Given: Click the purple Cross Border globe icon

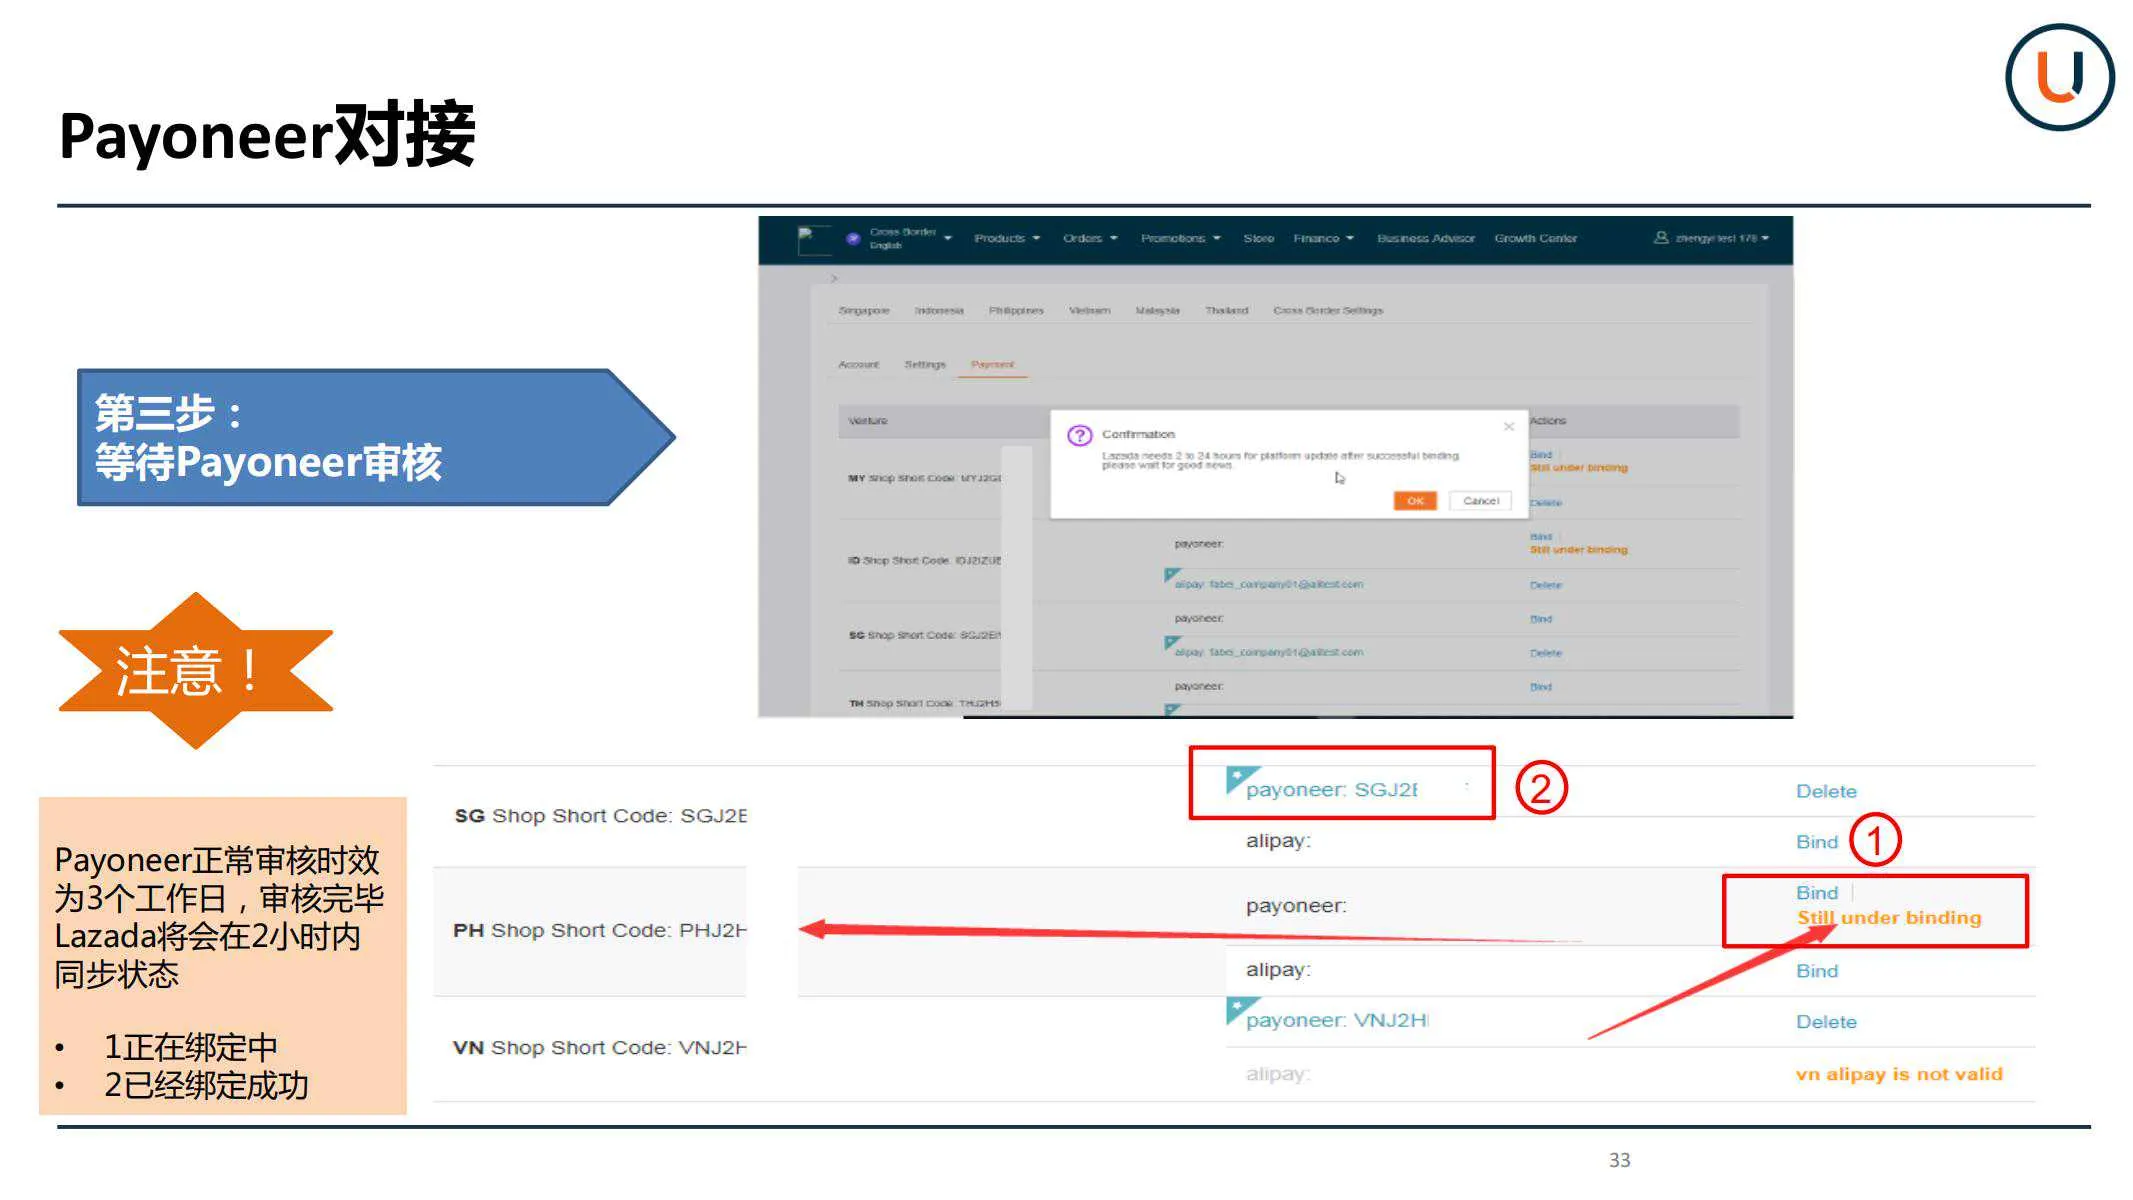Looking at the screenshot, I should click(x=853, y=239).
